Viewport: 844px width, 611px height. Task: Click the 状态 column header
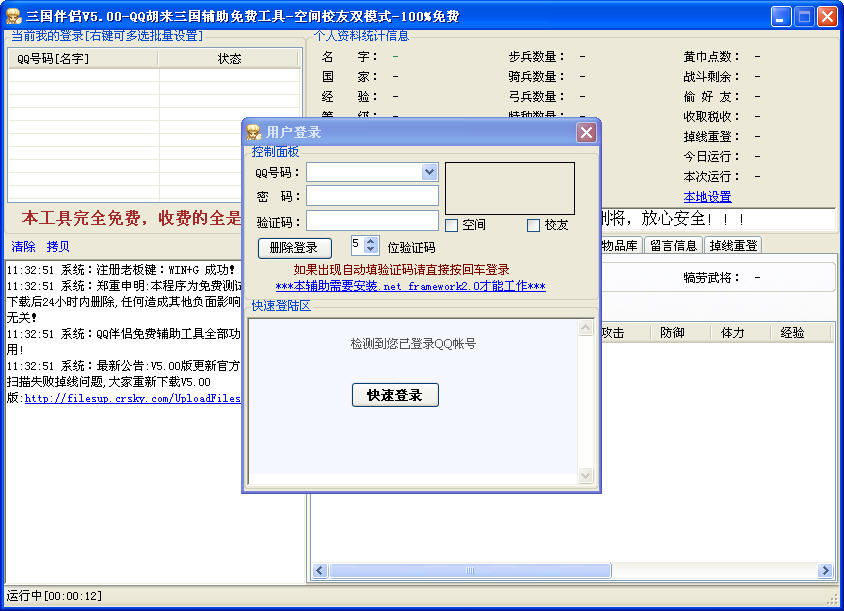coord(229,59)
